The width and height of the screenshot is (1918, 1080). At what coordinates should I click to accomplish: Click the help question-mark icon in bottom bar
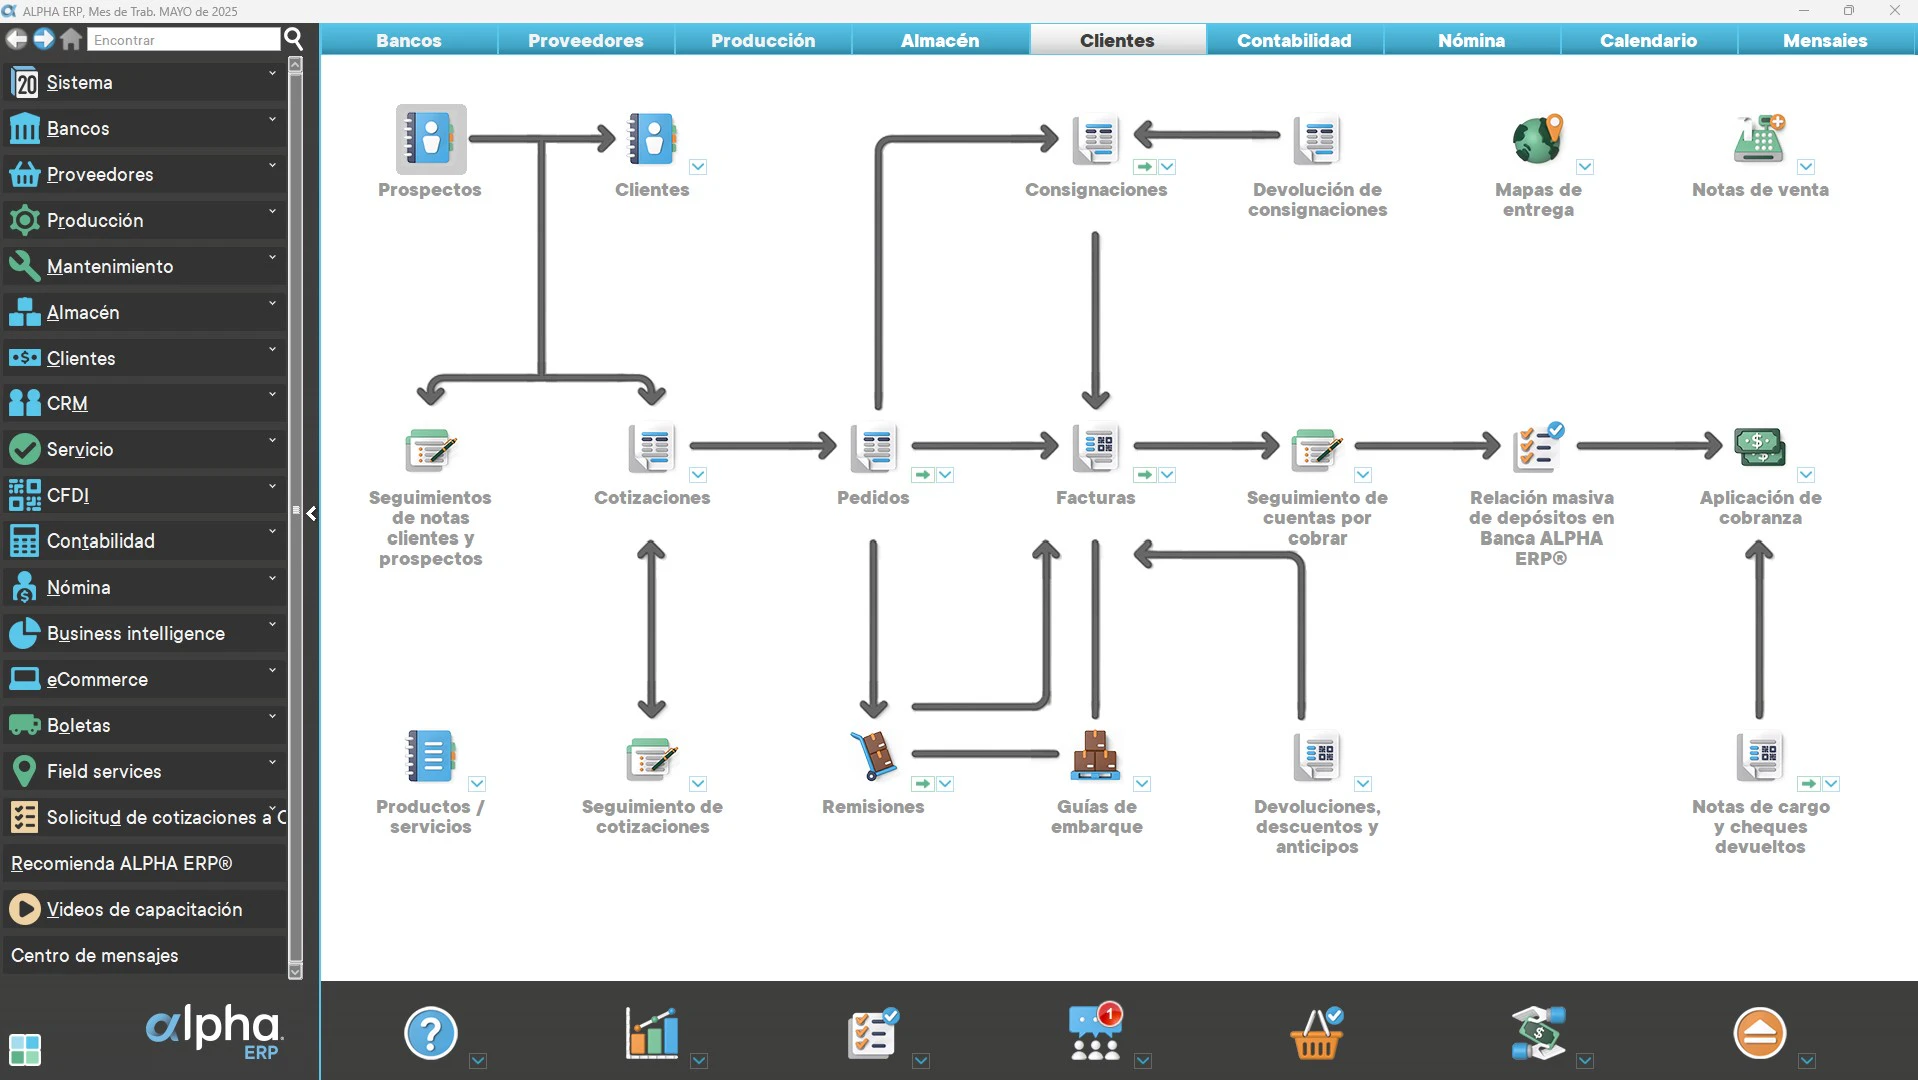coord(429,1032)
